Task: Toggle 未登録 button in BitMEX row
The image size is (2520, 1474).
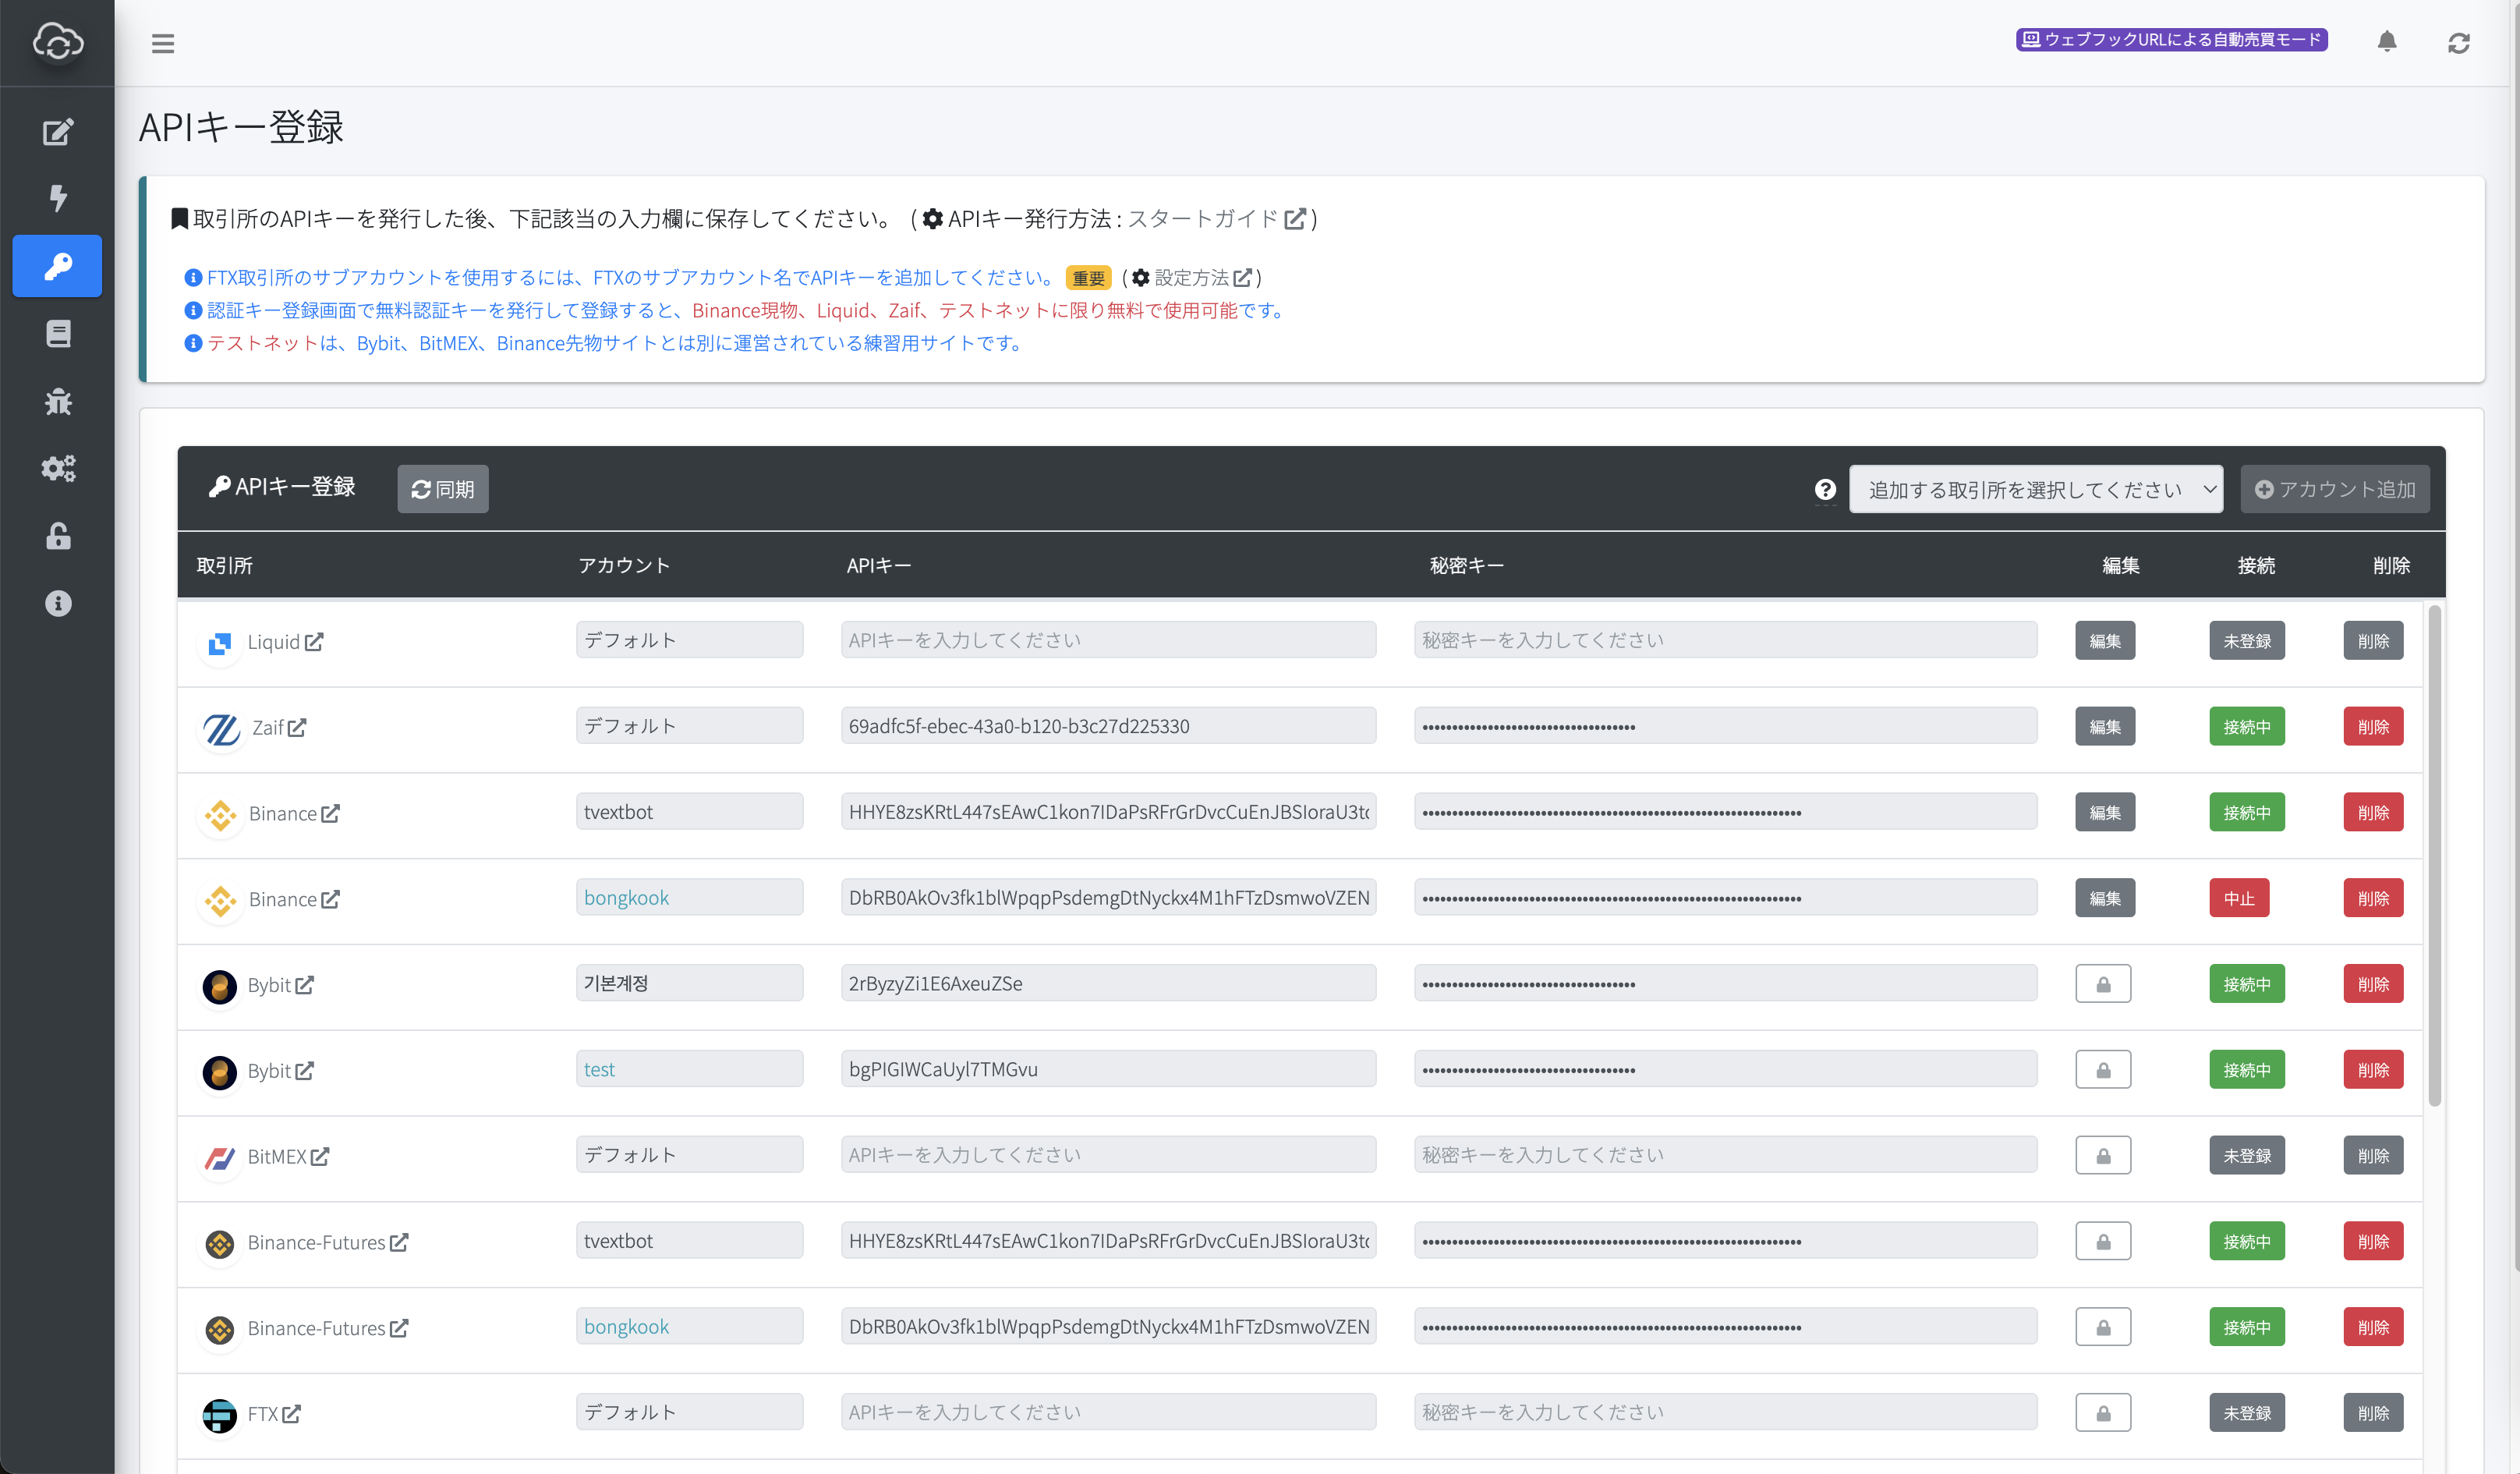Action: [2247, 1156]
